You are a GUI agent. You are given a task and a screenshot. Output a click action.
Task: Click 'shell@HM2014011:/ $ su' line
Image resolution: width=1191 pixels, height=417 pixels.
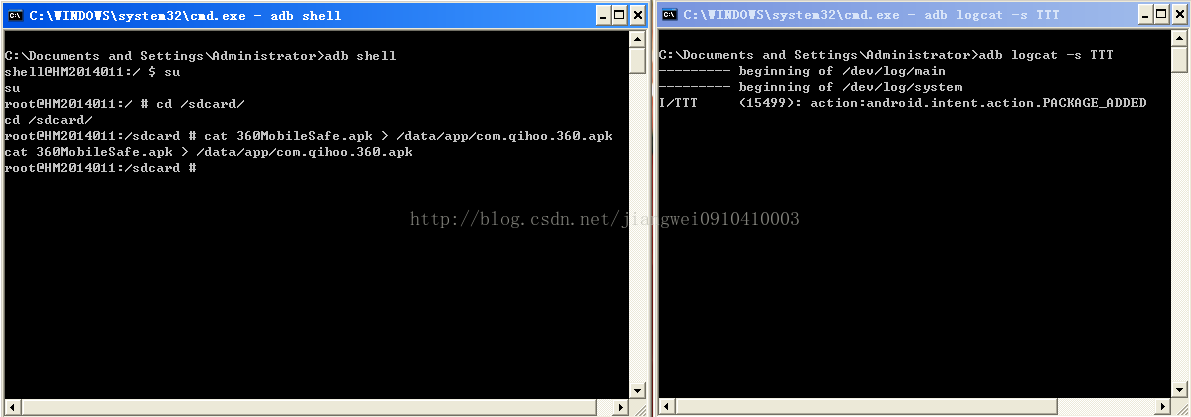coord(92,72)
